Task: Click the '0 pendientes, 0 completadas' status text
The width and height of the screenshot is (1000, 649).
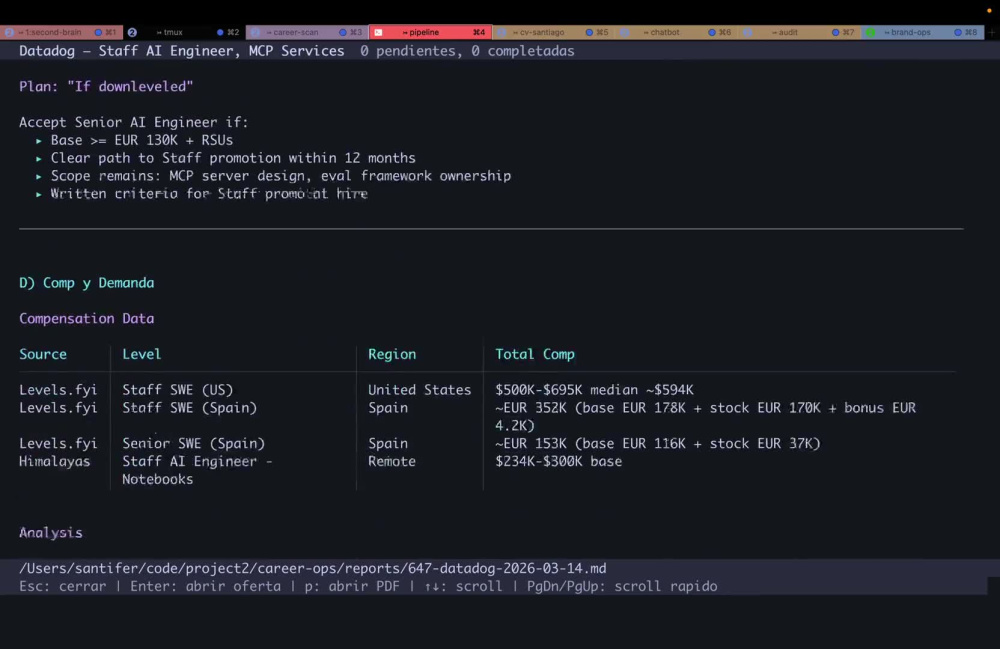Action: point(467,51)
